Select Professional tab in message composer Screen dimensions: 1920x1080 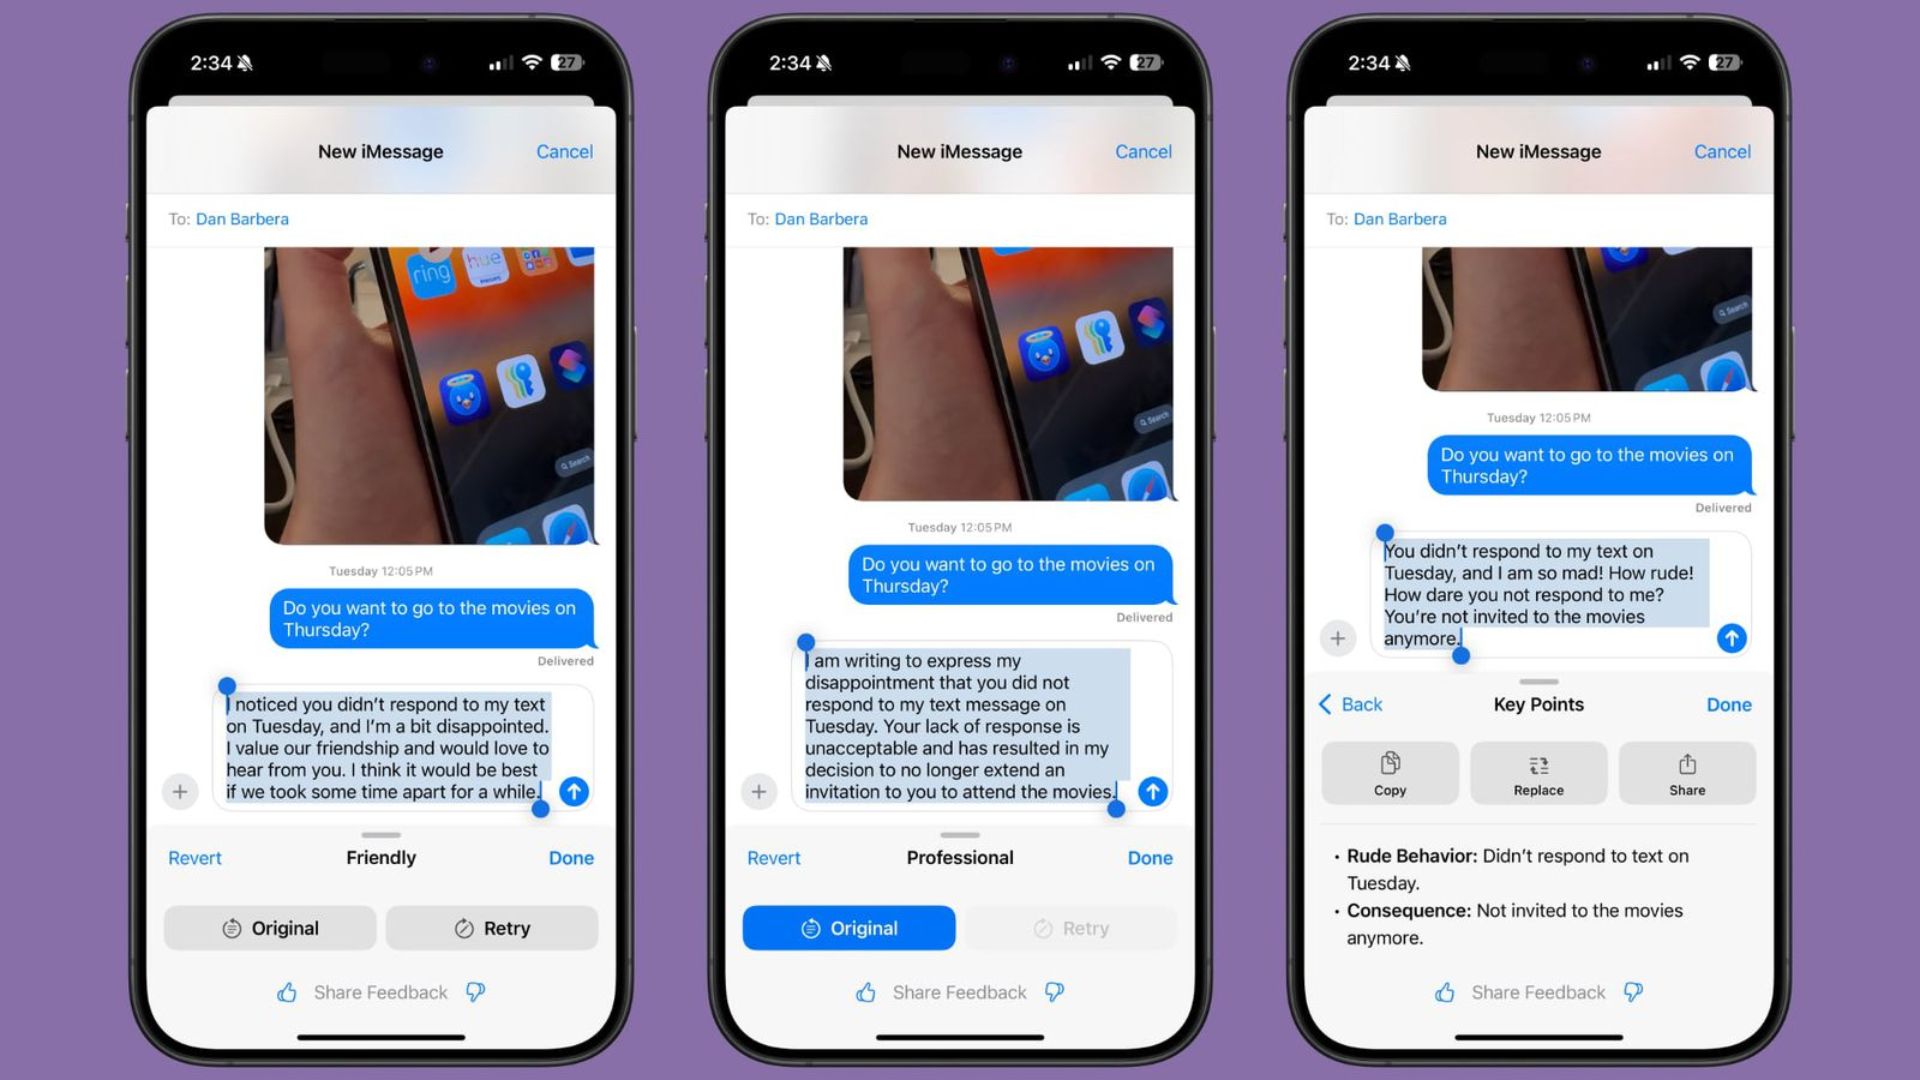(959, 857)
